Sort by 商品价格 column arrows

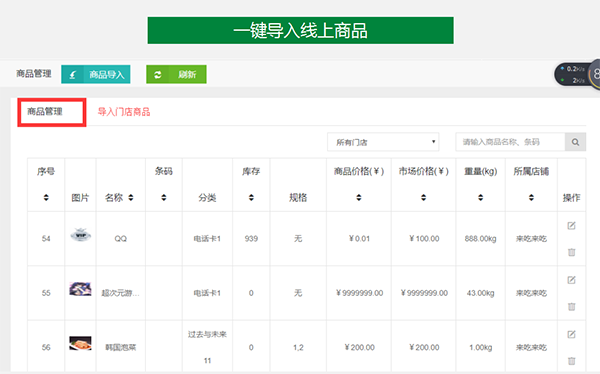(359, 198)
